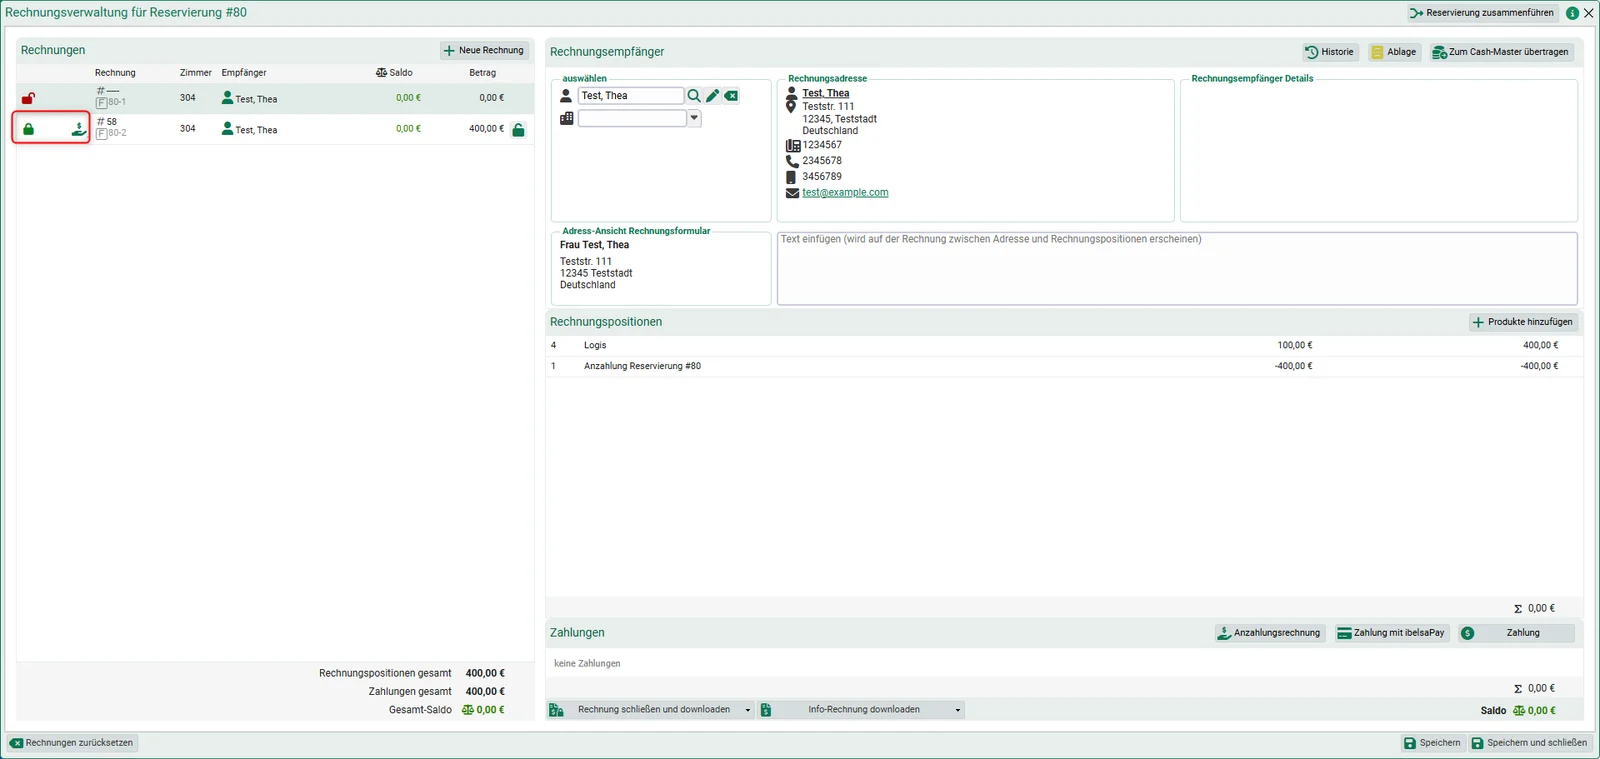Click the mobile phone icon next to 3456789
The height and width of the screenshot is (759, 1600).
click(x=791, y=177)
